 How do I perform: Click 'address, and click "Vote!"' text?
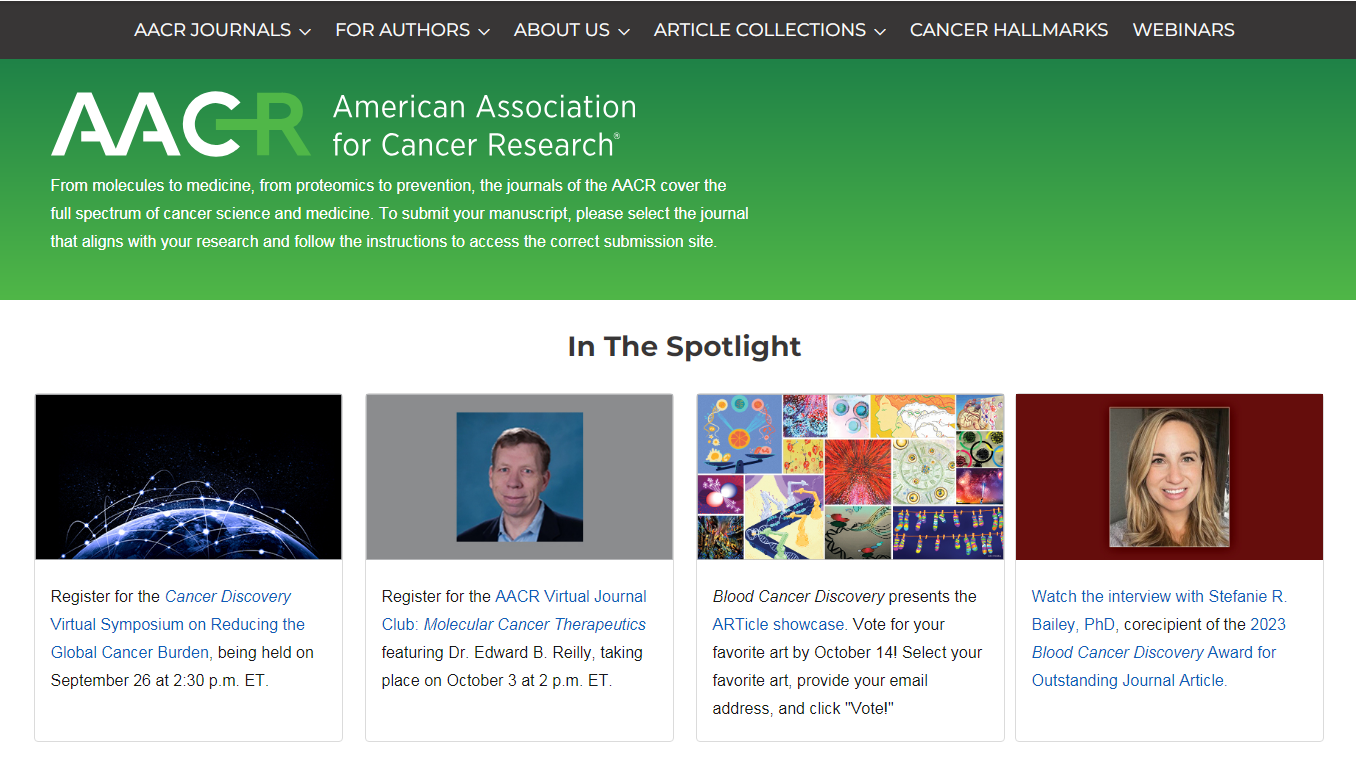click(x=803, y=708)
